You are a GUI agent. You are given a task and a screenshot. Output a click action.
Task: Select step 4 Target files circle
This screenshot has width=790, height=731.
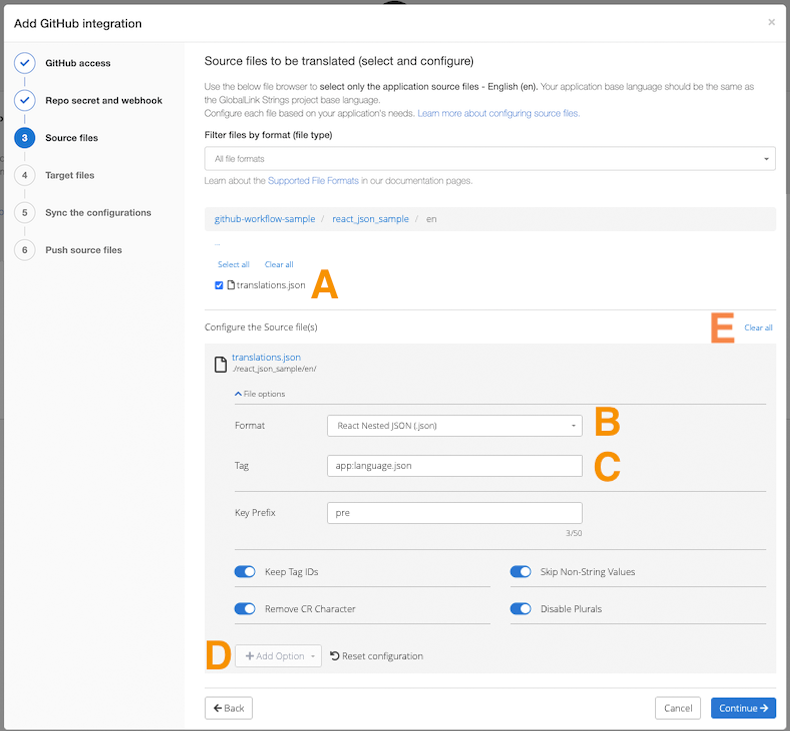click(25, 175)
